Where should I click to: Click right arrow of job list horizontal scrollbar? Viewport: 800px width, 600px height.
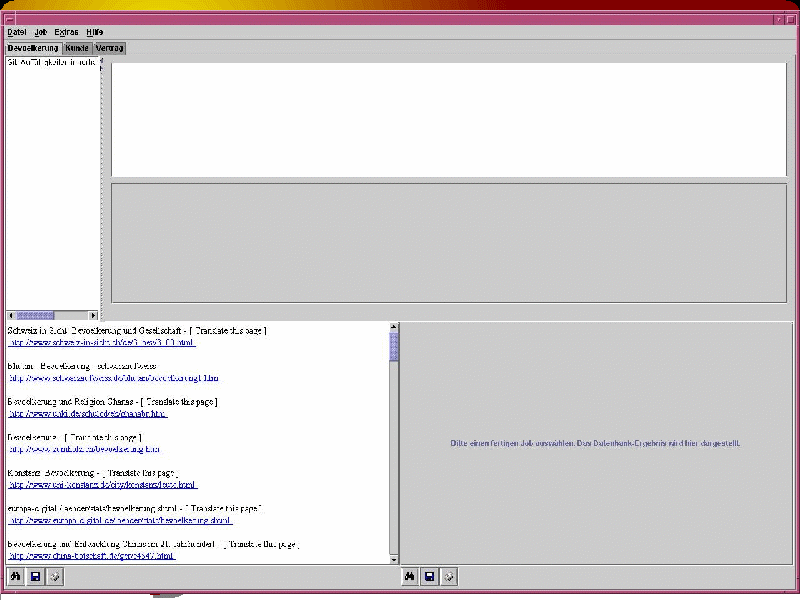tap(95, 315)
